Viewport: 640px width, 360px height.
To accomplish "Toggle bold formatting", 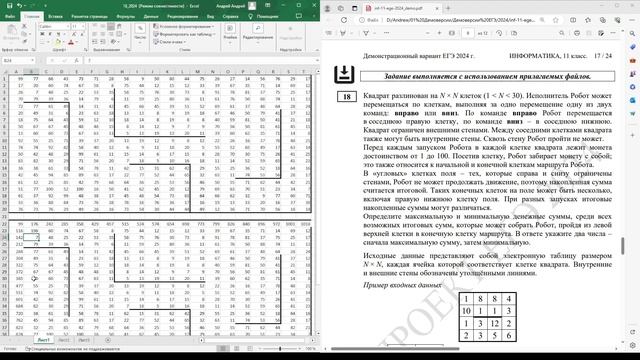I will 42,34.
